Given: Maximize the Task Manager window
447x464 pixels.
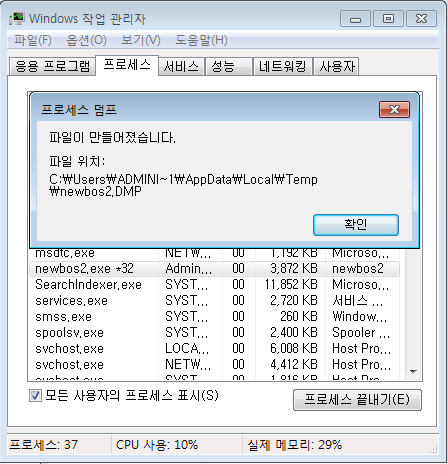Looking at the screenshot, I should click(388, 19).
